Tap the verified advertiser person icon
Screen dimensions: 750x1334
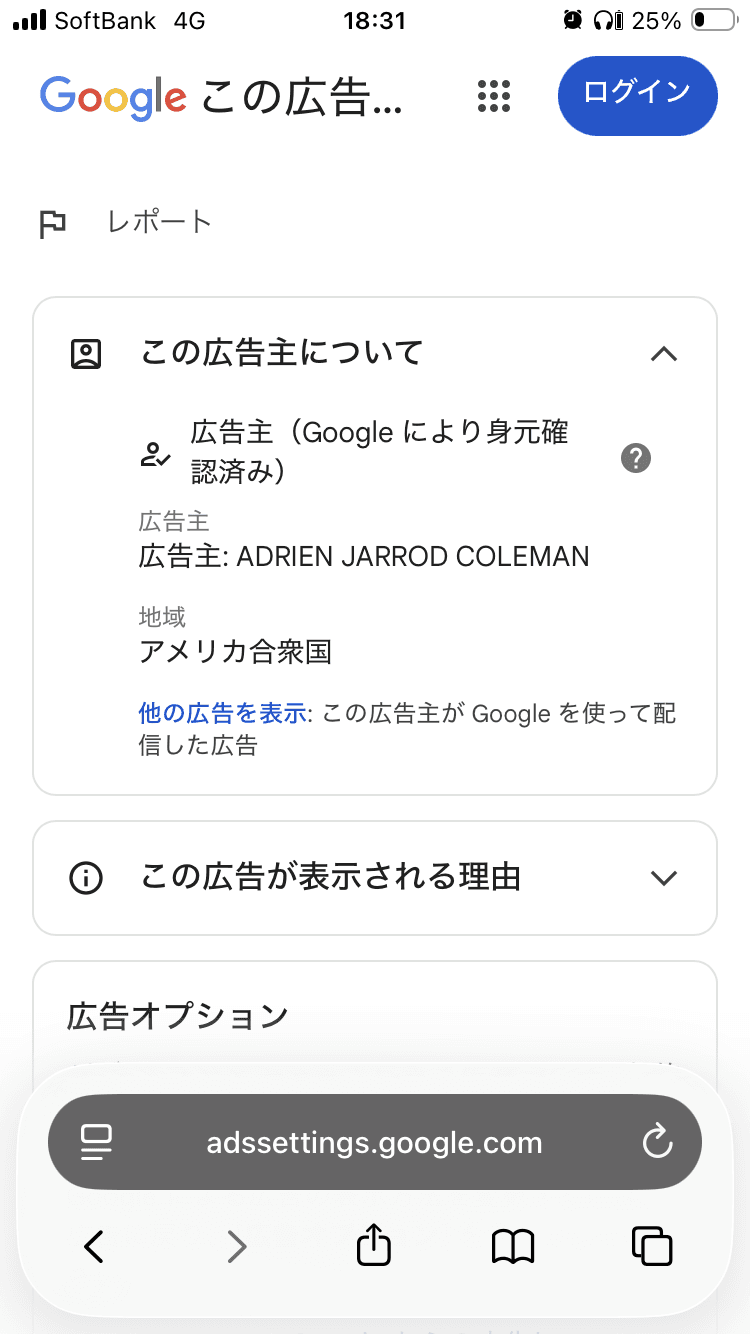[x=154, y=456]
